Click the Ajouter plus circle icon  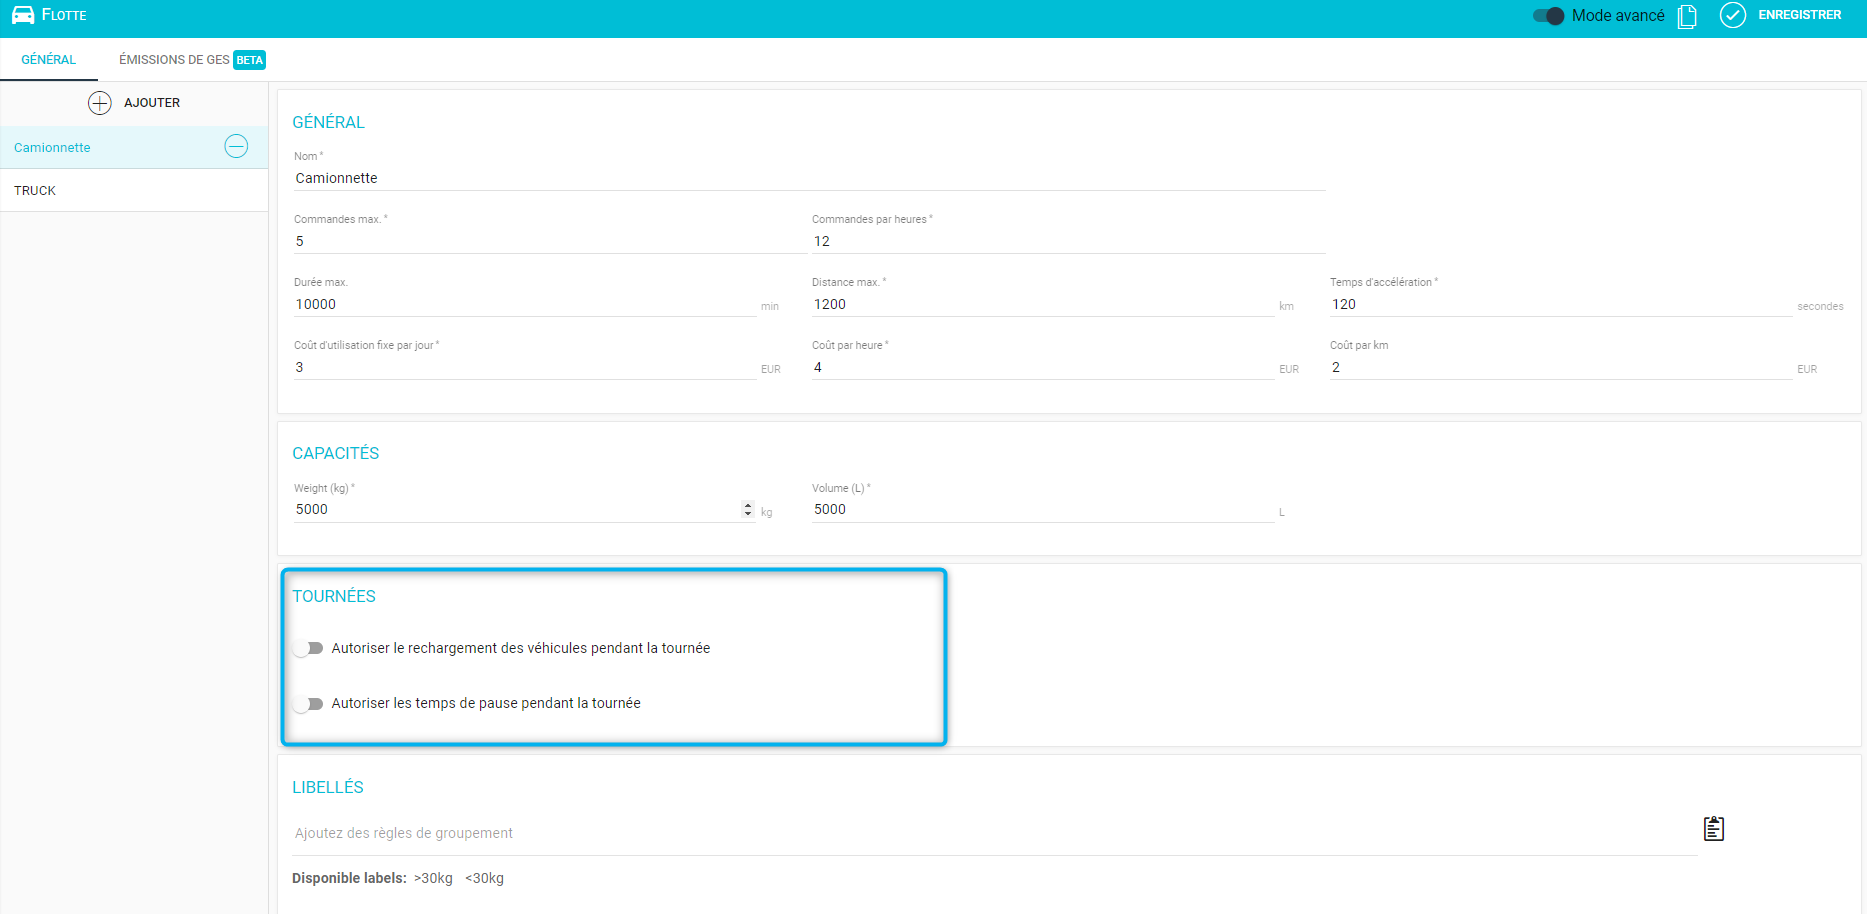(100, 103)
